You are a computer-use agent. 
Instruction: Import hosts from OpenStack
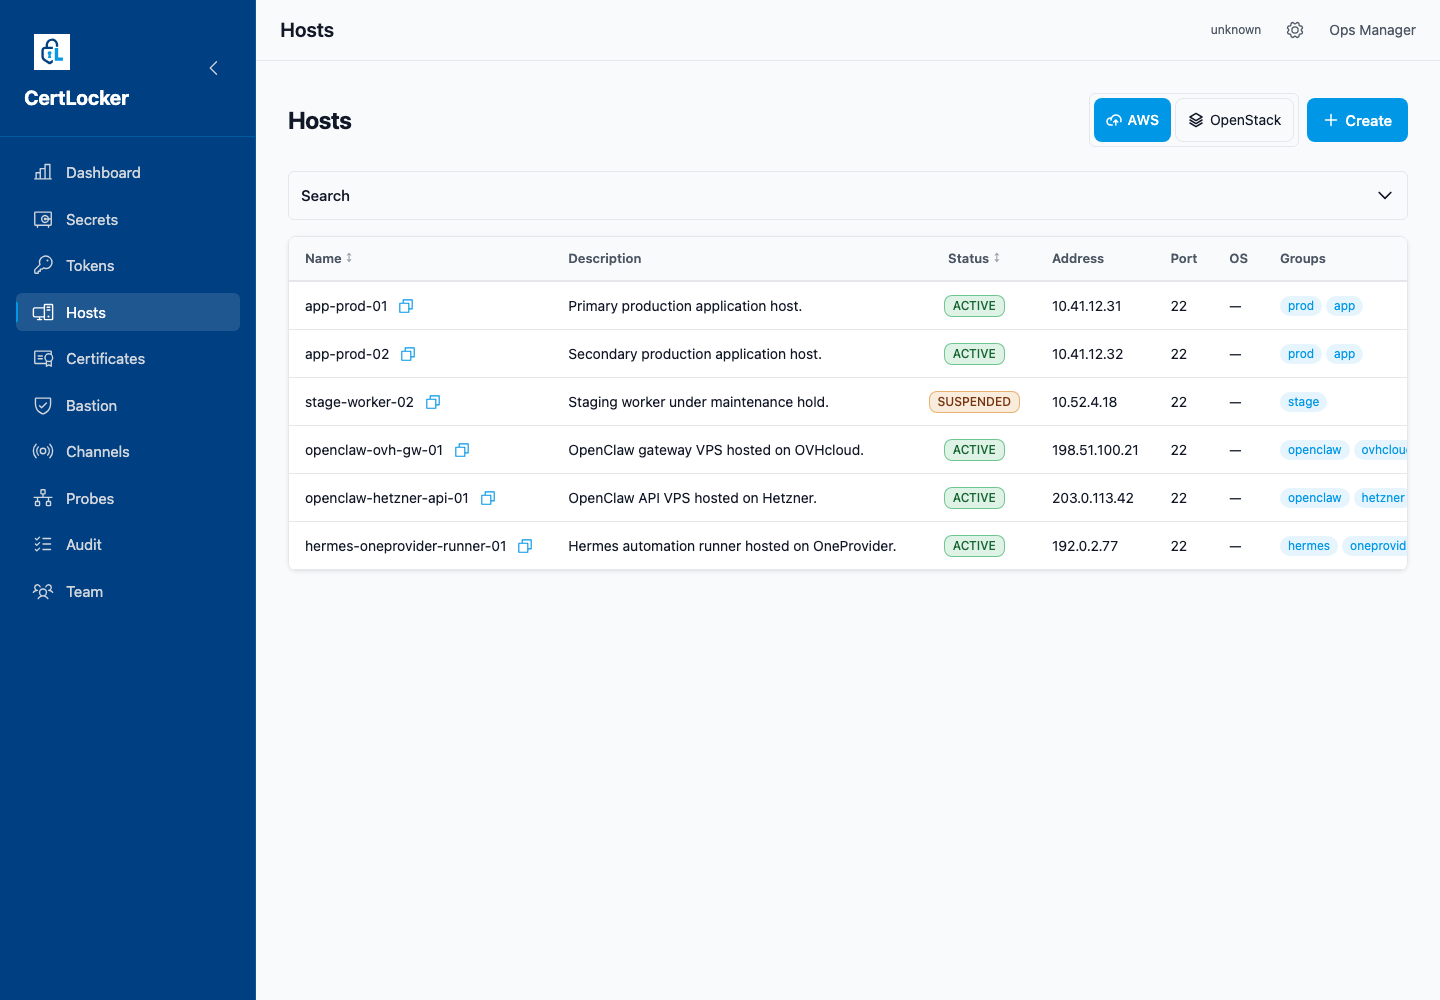(x=1235, y=120)
